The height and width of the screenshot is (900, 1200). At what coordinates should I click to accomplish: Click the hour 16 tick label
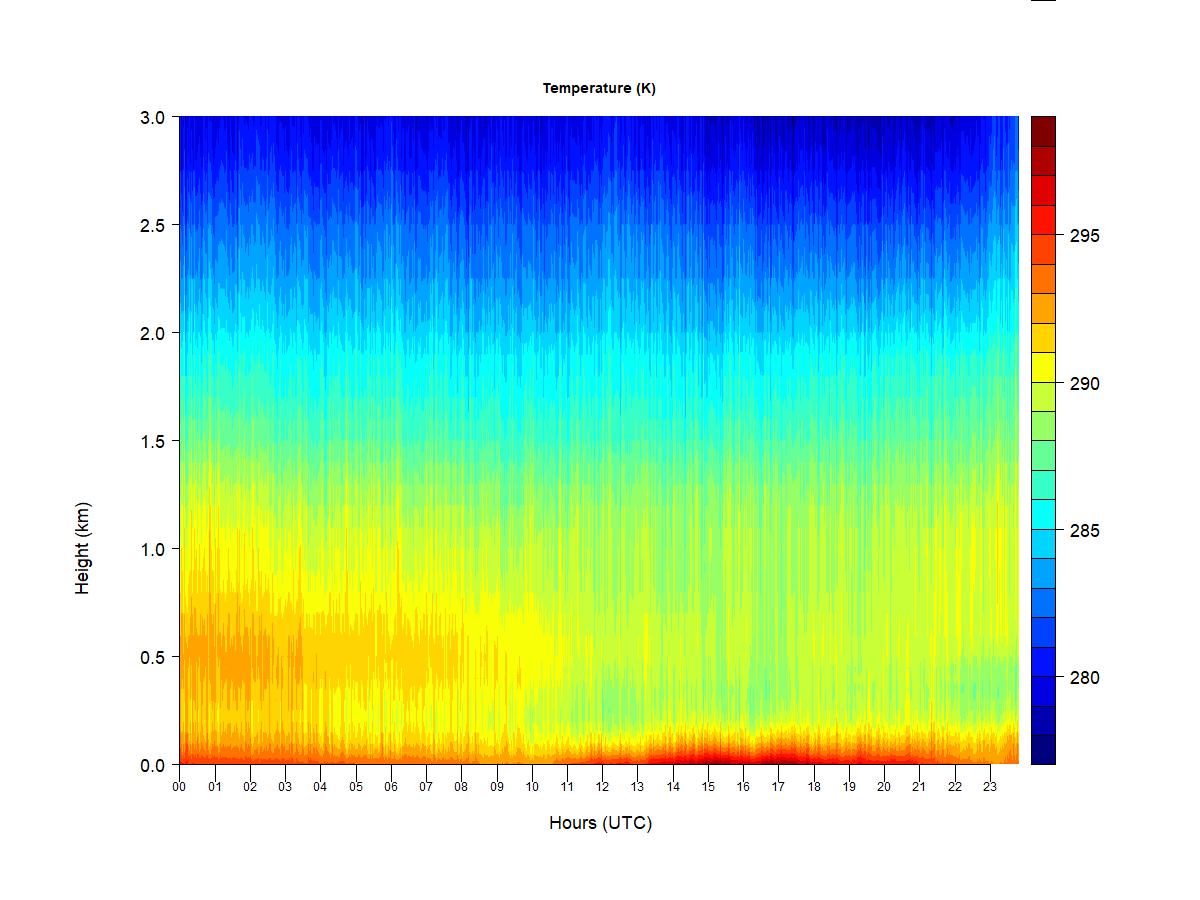point(743,787)
